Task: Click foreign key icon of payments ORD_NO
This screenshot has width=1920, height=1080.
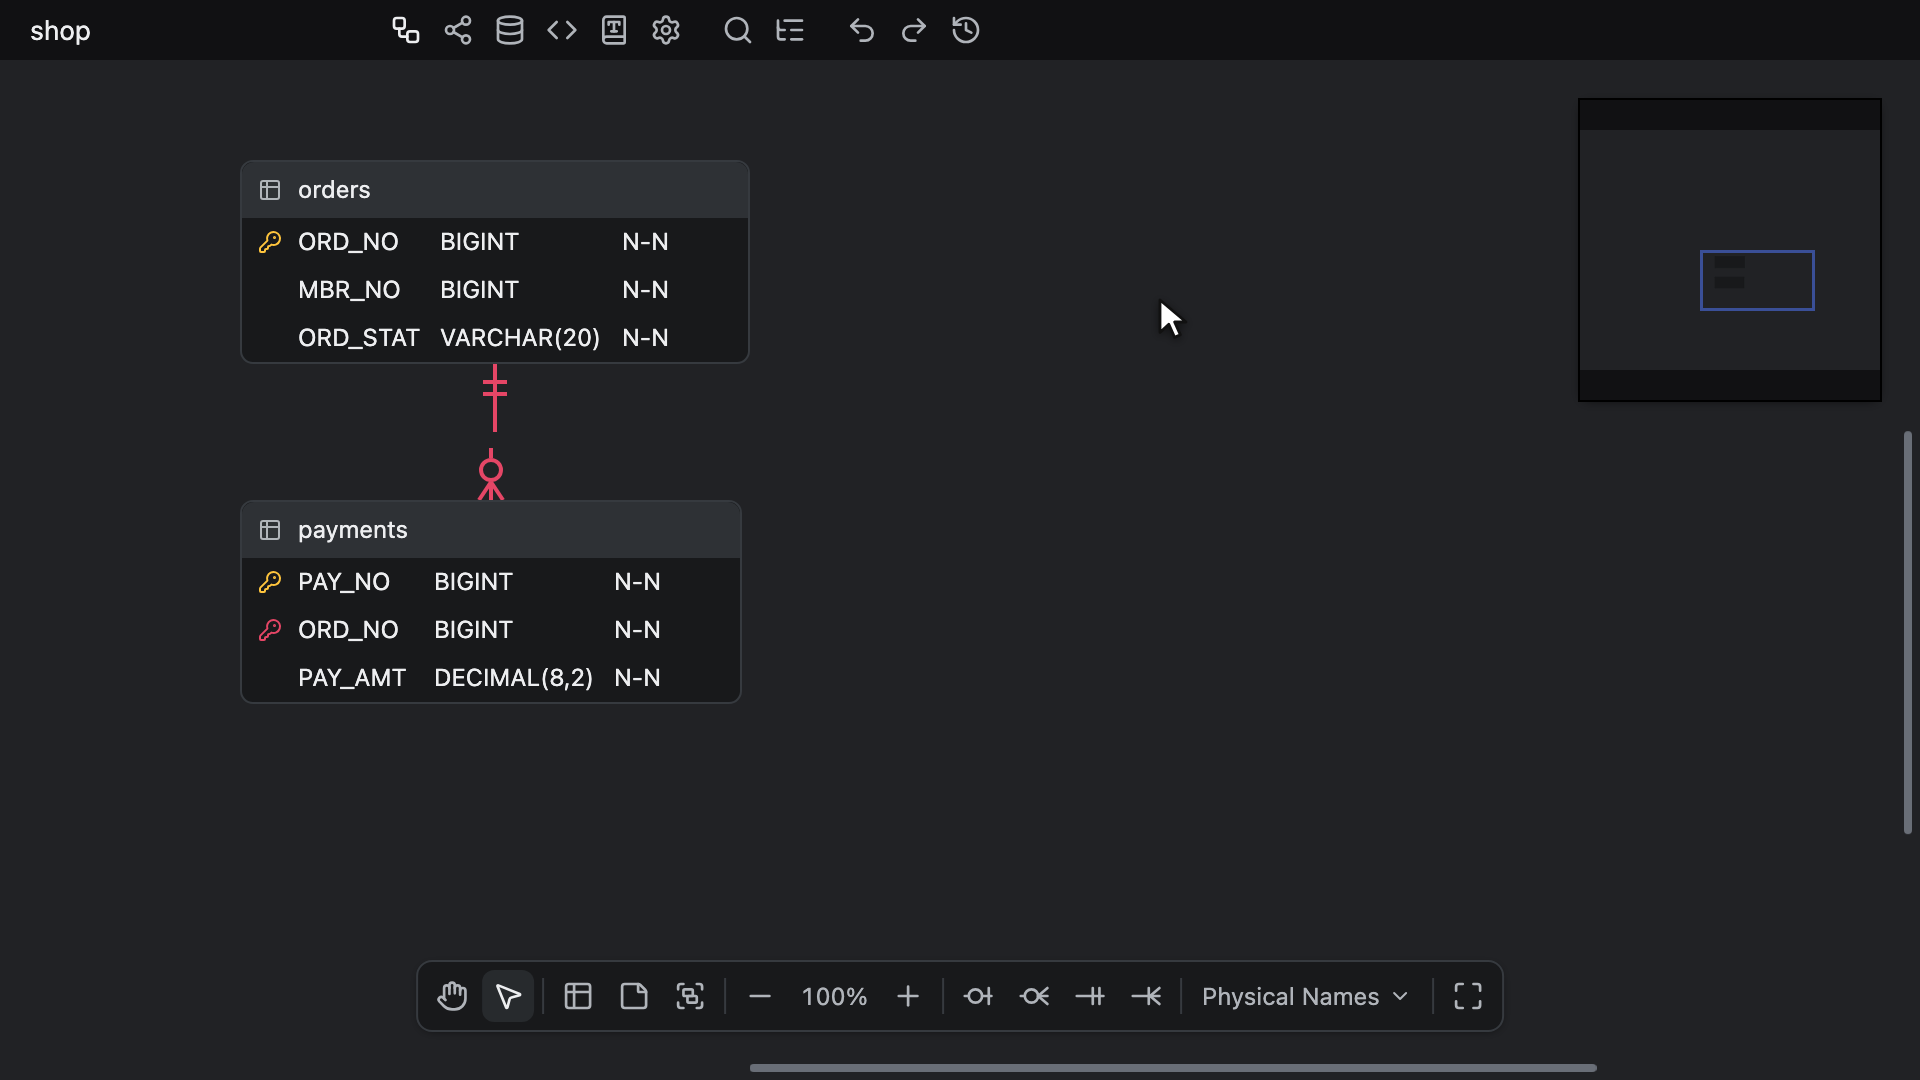Action: 270,630
